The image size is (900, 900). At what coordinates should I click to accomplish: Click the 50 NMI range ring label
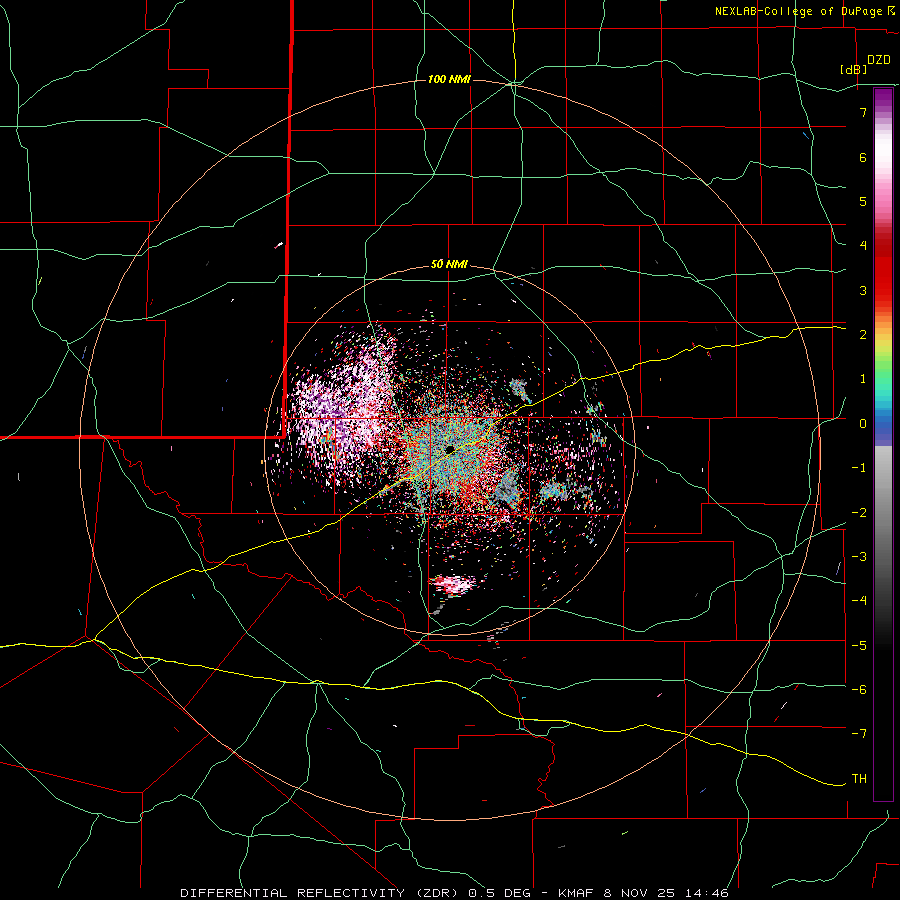(449, 265)
